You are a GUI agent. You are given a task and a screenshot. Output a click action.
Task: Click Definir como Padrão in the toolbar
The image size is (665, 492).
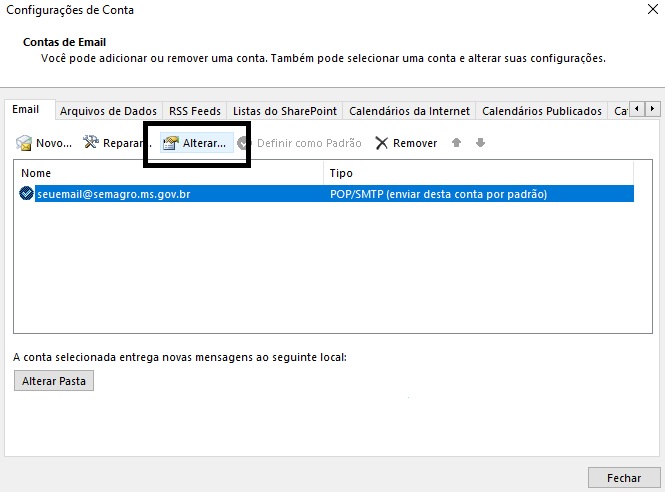pyautogui.click(x=300, y=143)
